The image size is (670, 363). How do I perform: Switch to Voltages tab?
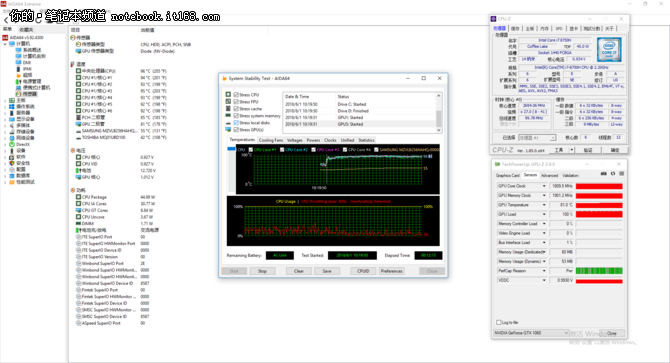(295, 140)
